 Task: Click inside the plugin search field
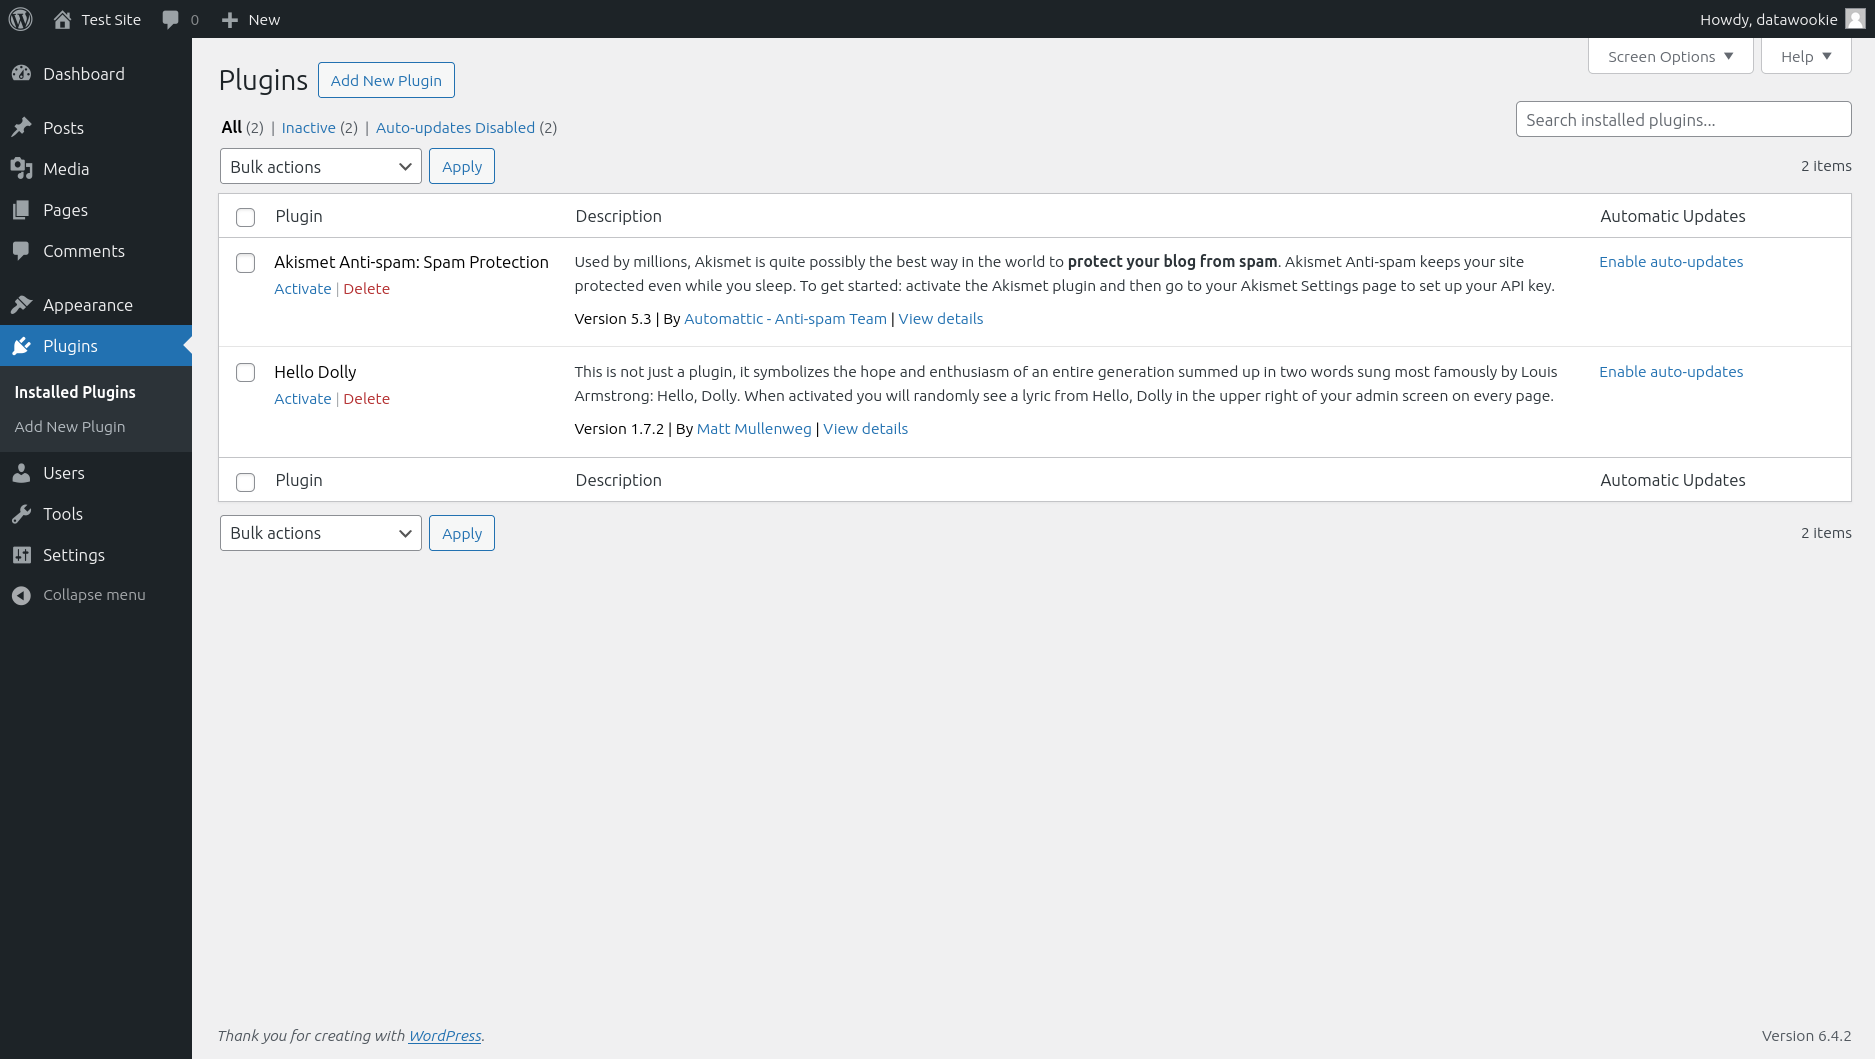click(1682, 119)
